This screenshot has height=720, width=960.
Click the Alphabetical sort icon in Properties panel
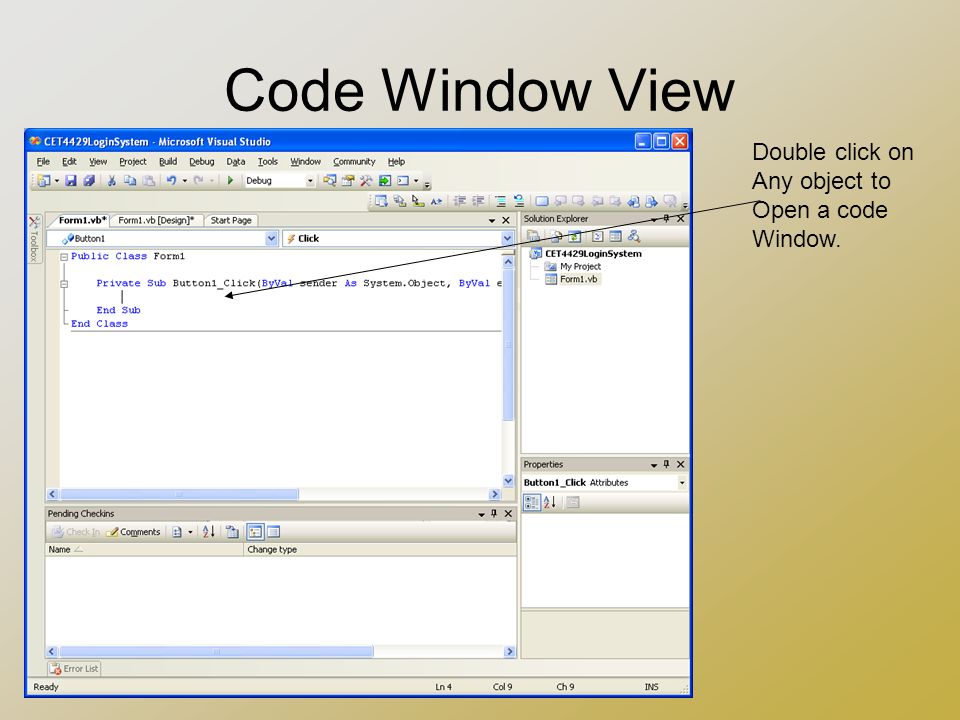550,503
